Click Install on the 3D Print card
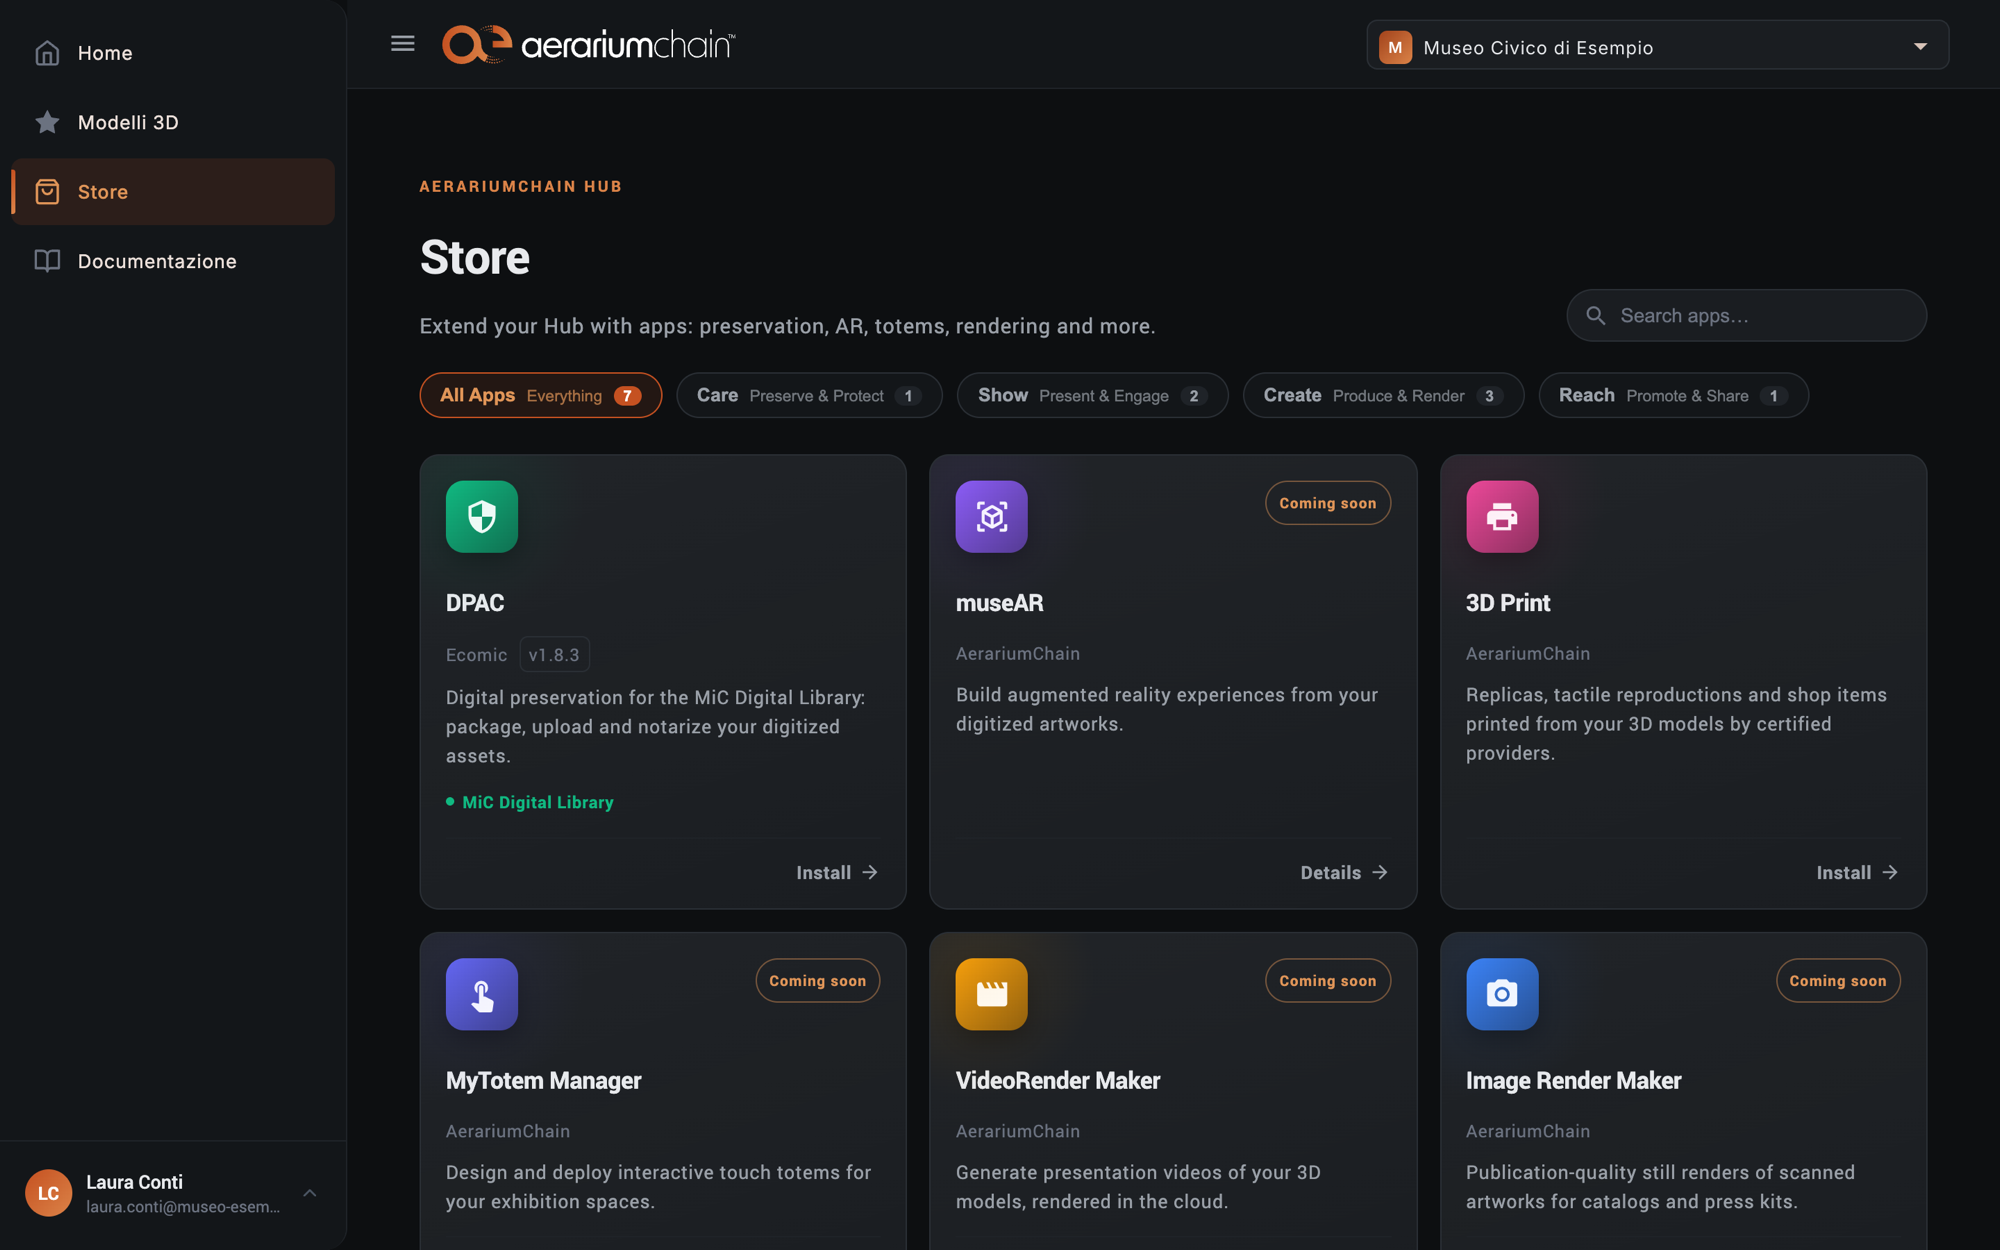2000x1250 pixels. pos(1857,873)
